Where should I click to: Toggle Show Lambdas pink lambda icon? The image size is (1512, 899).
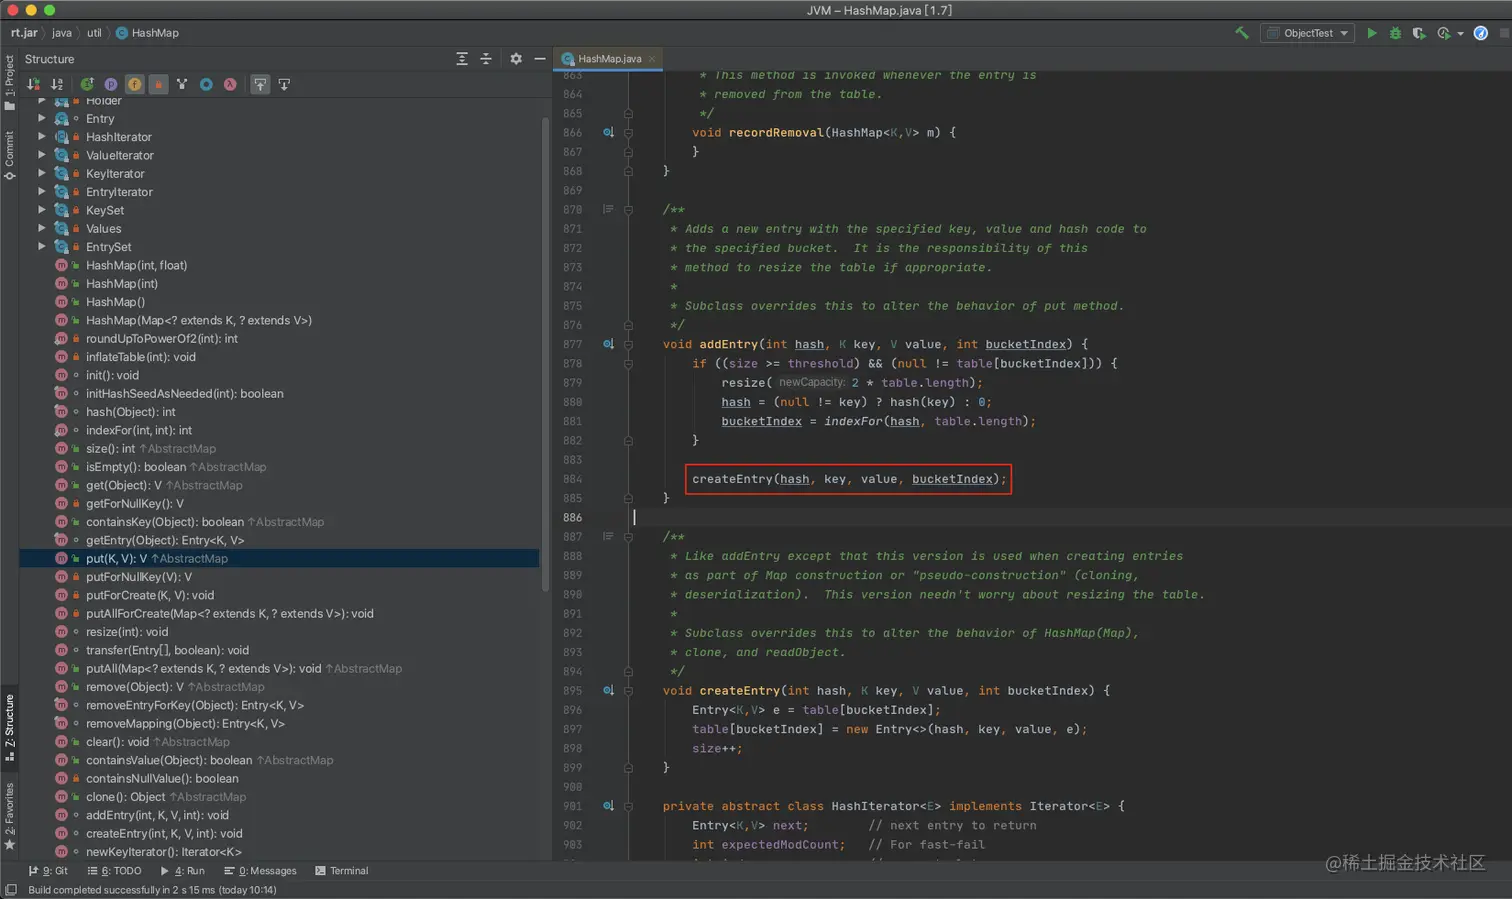point(230,84)
